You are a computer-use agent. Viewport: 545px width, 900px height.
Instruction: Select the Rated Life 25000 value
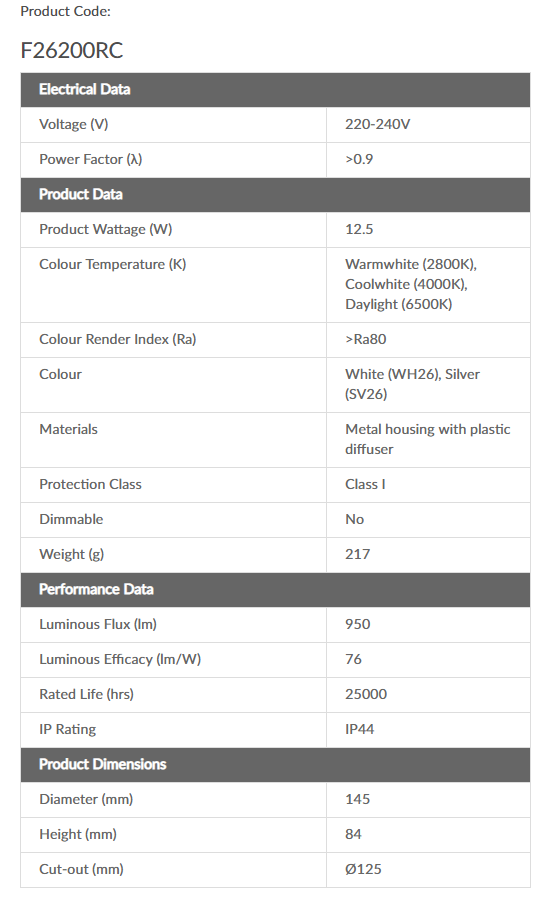click(366, 695)
